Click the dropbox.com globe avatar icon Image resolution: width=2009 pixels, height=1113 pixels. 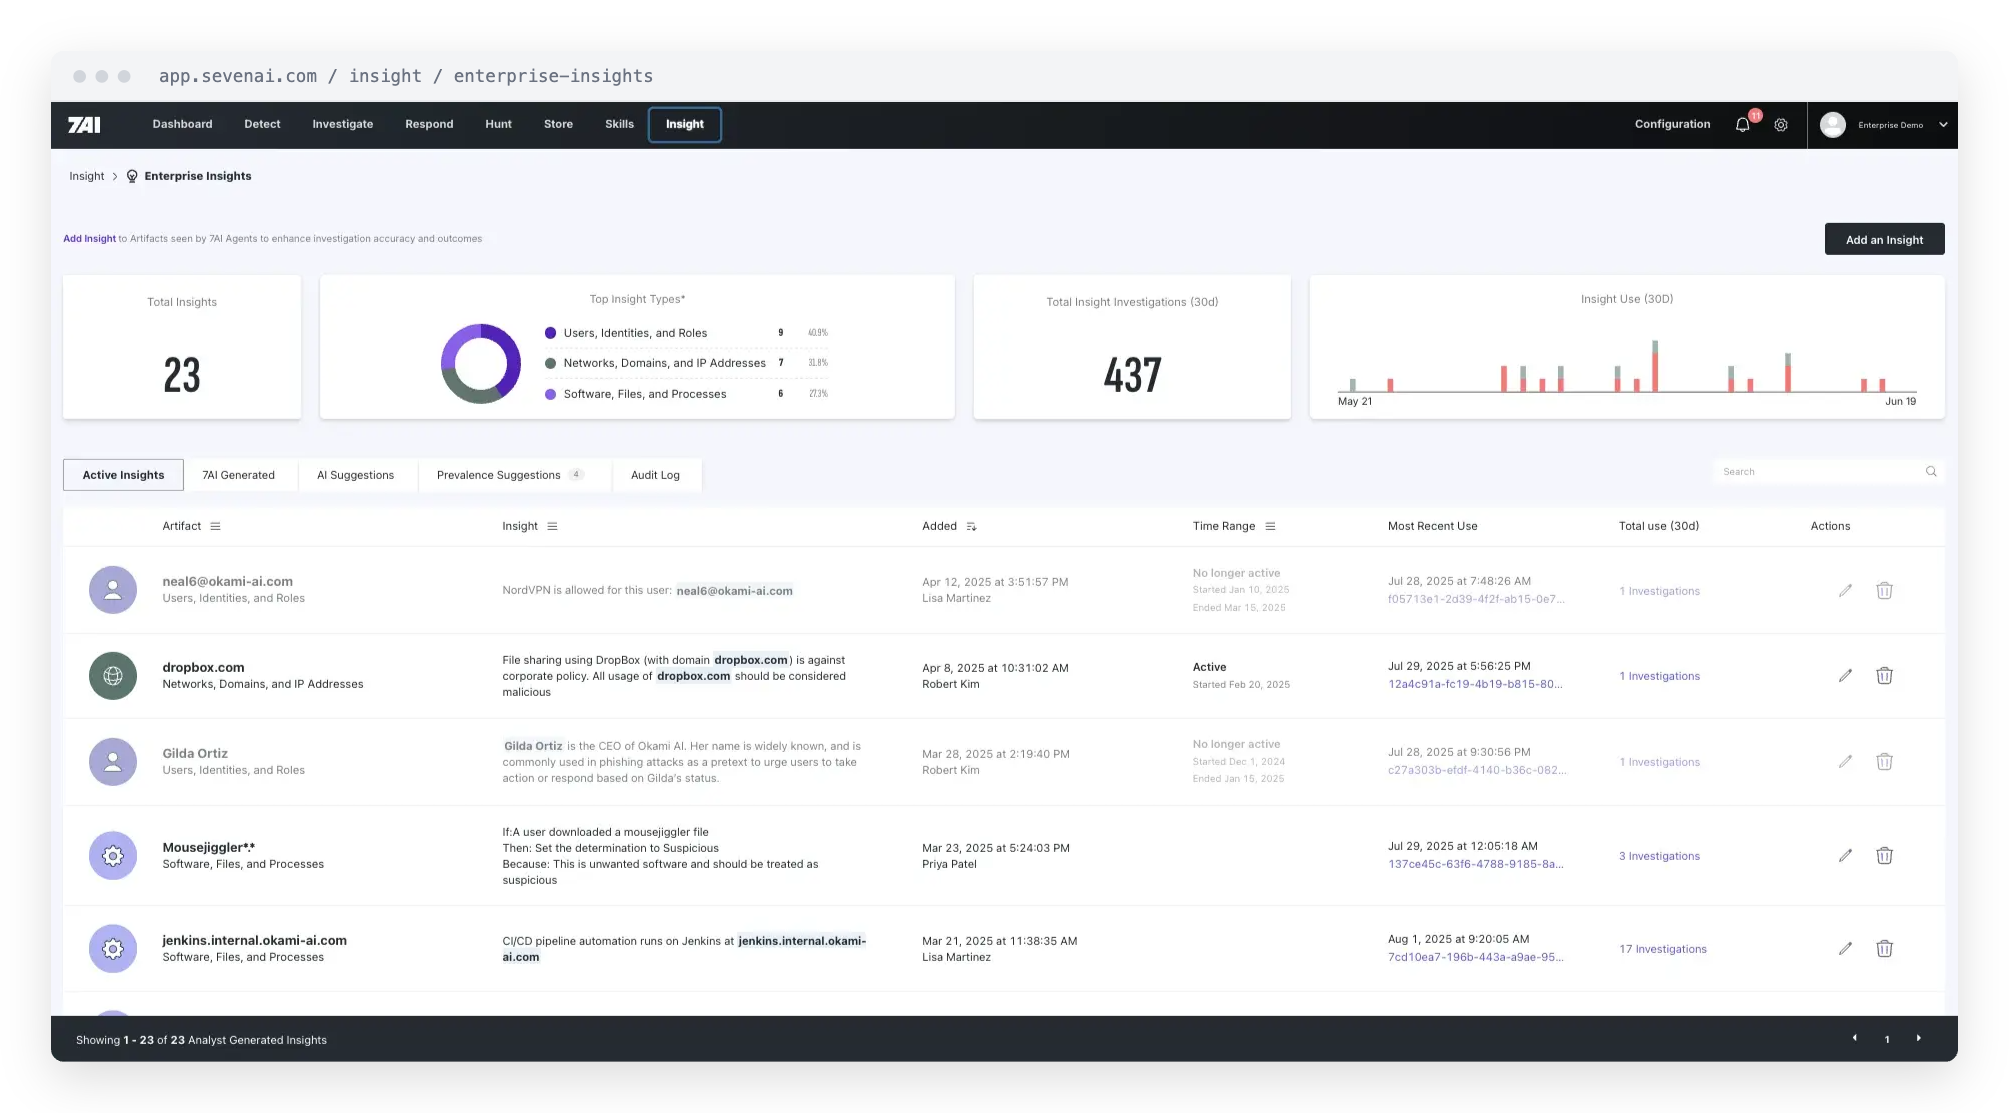tap(113, 676)
